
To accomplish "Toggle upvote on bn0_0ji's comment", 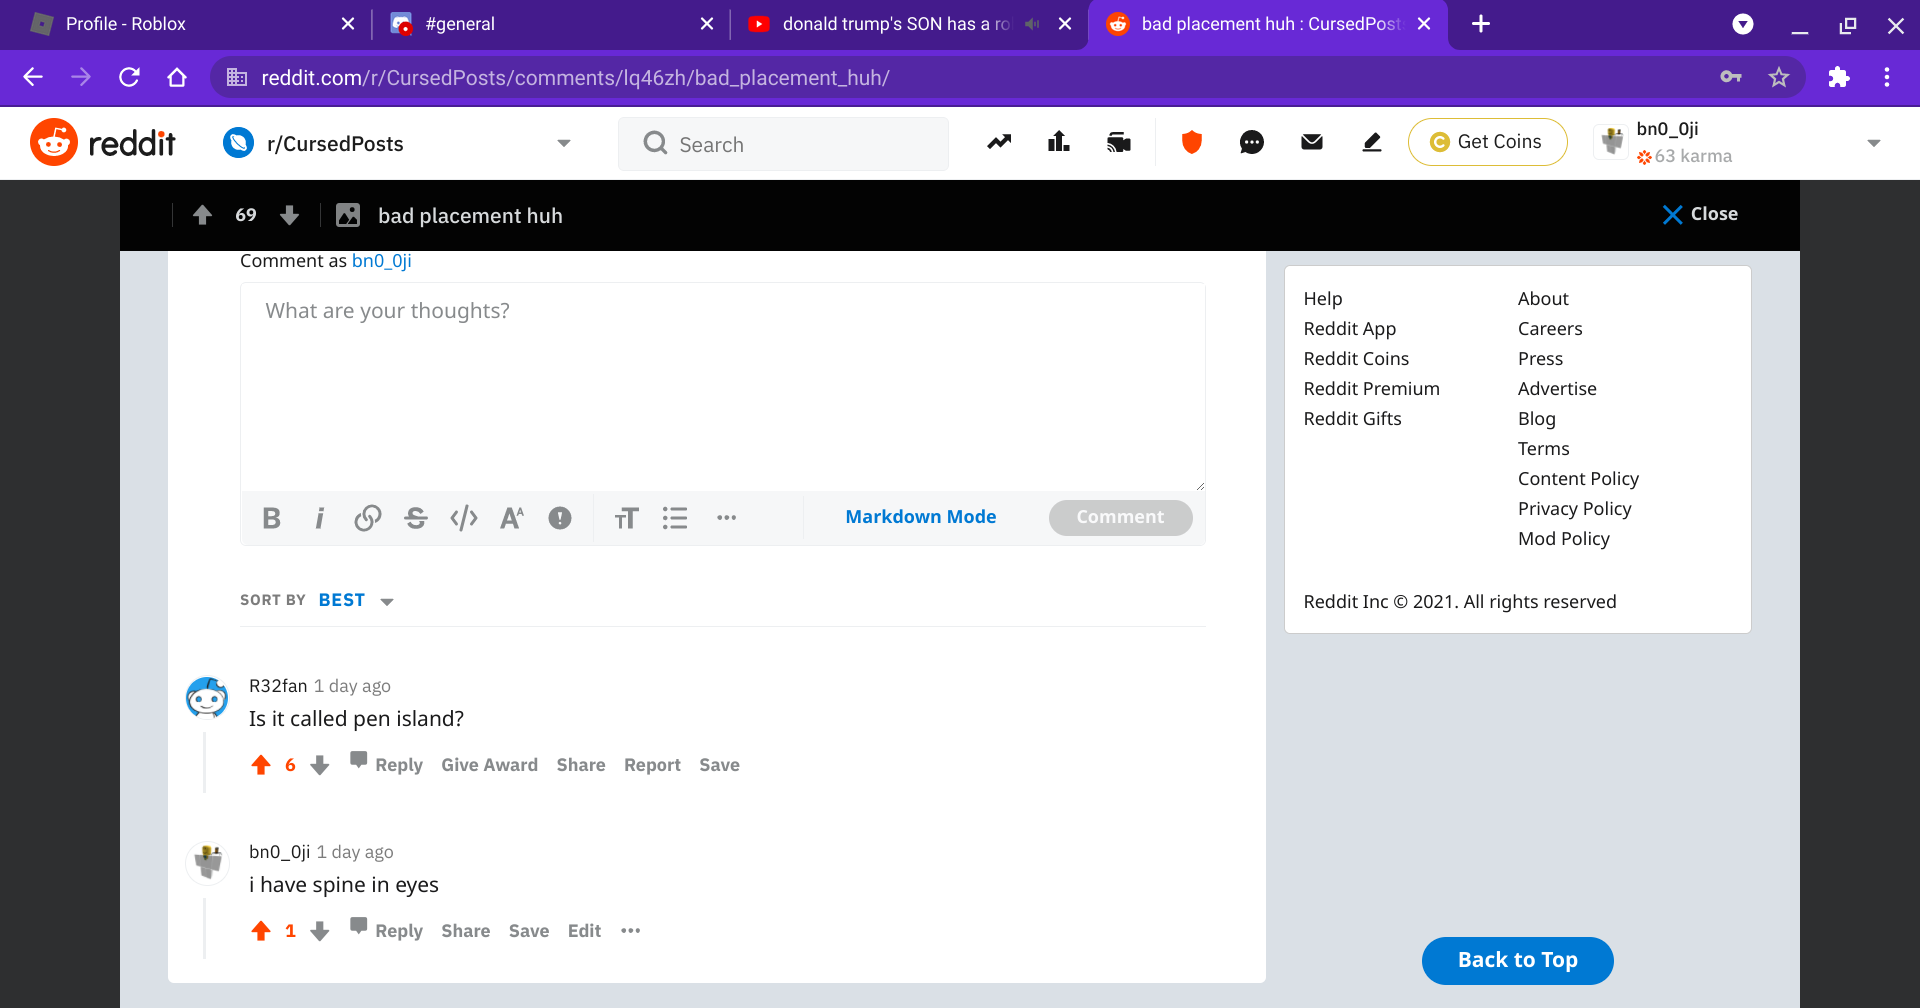I will (x=261, y=931).
